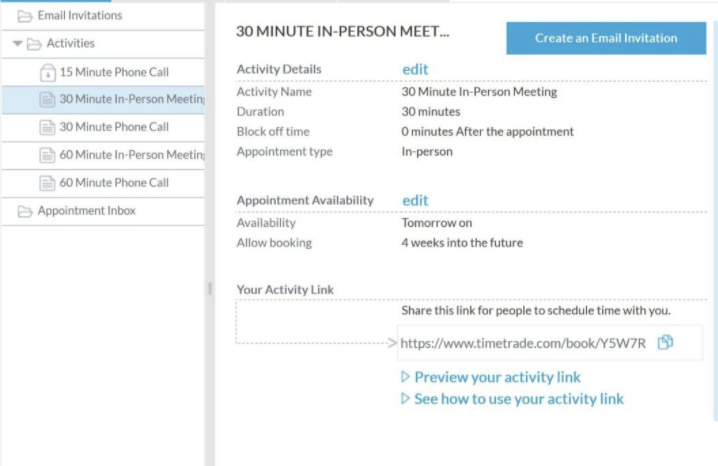718x466 pixels.
Task: Click the 60 Minute In-Person Meeting document icon
Action: point(47,155)
